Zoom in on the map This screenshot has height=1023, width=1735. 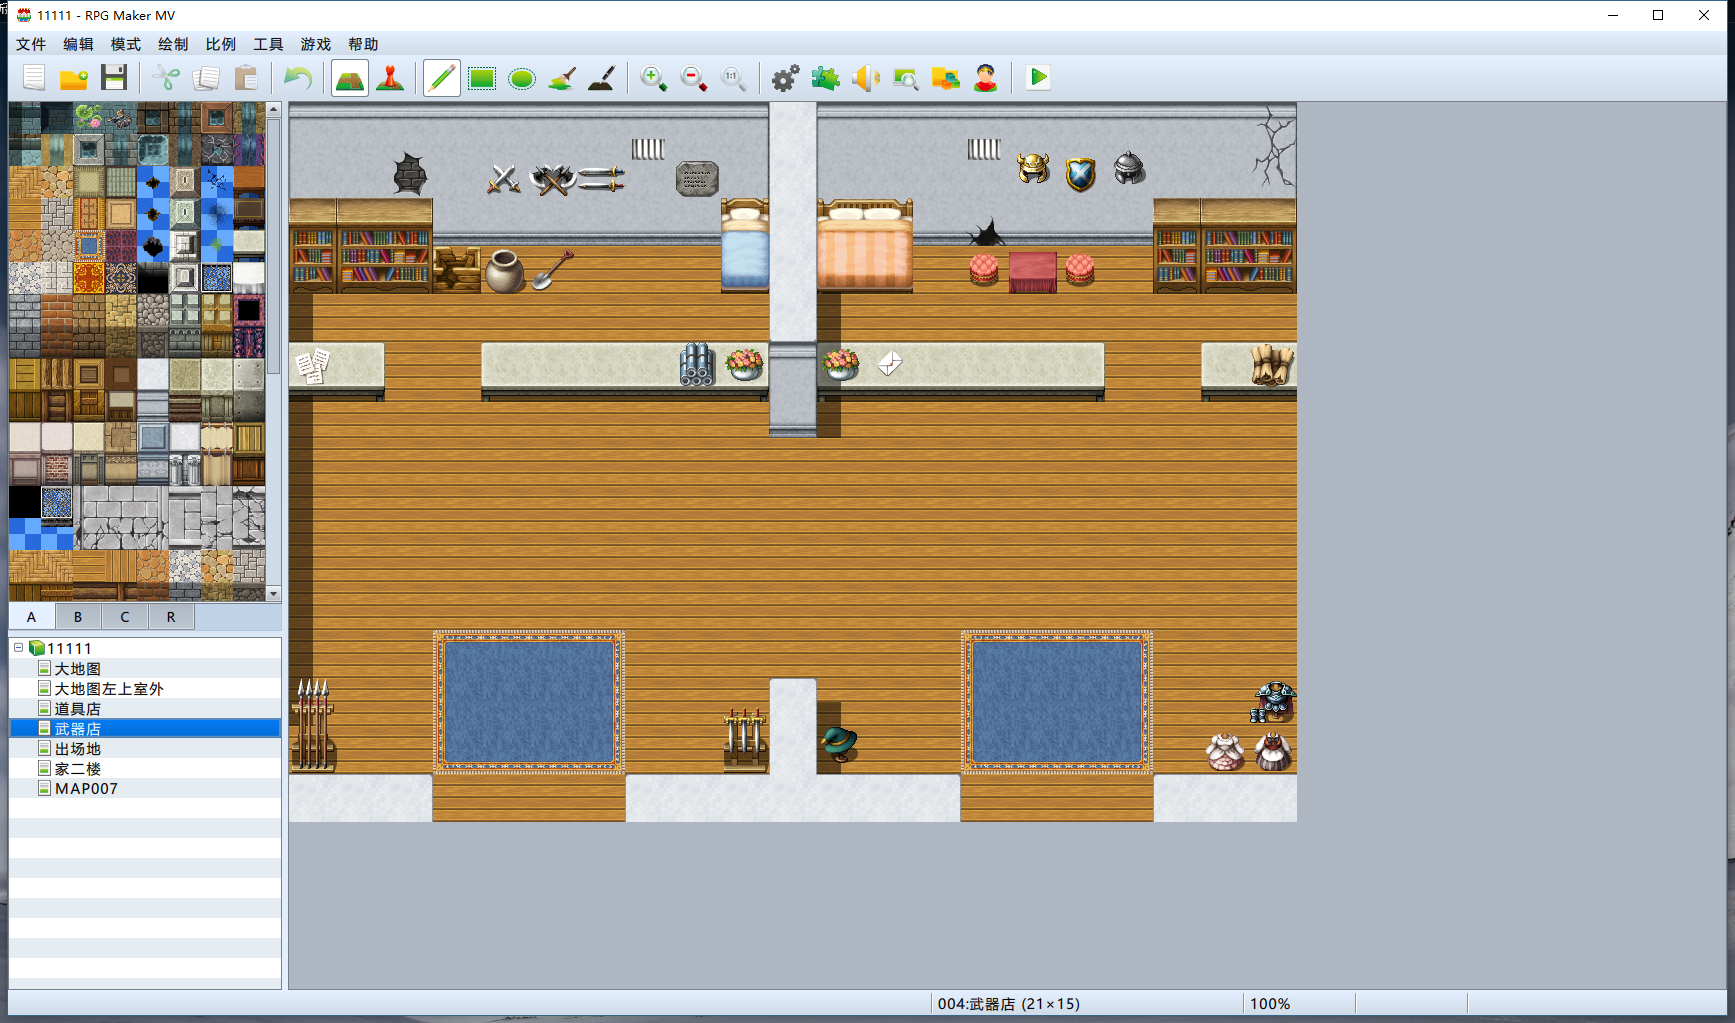(654, 78)
